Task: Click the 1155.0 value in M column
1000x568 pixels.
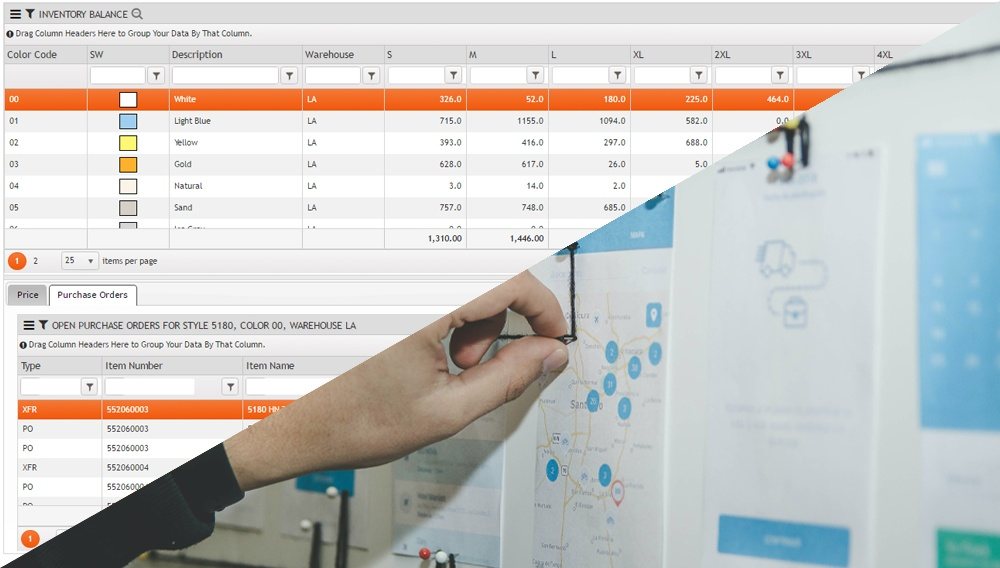Action: tap(530, 121)
